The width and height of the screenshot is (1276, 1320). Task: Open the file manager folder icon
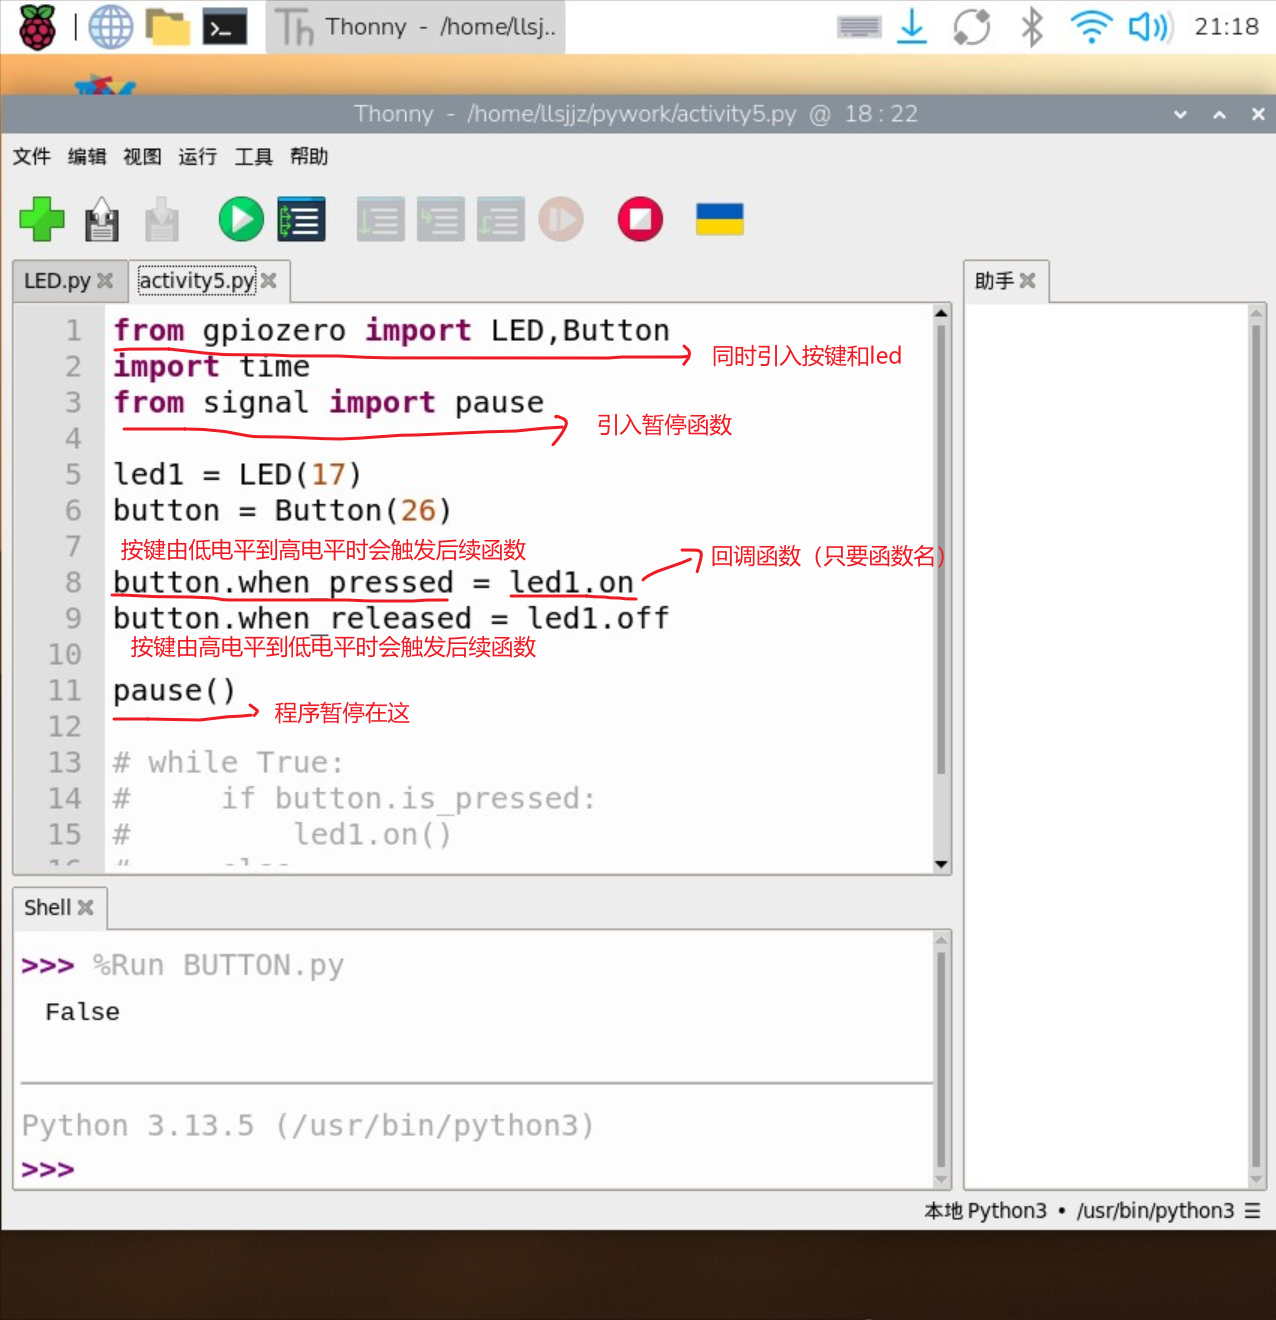pos(167,27)
